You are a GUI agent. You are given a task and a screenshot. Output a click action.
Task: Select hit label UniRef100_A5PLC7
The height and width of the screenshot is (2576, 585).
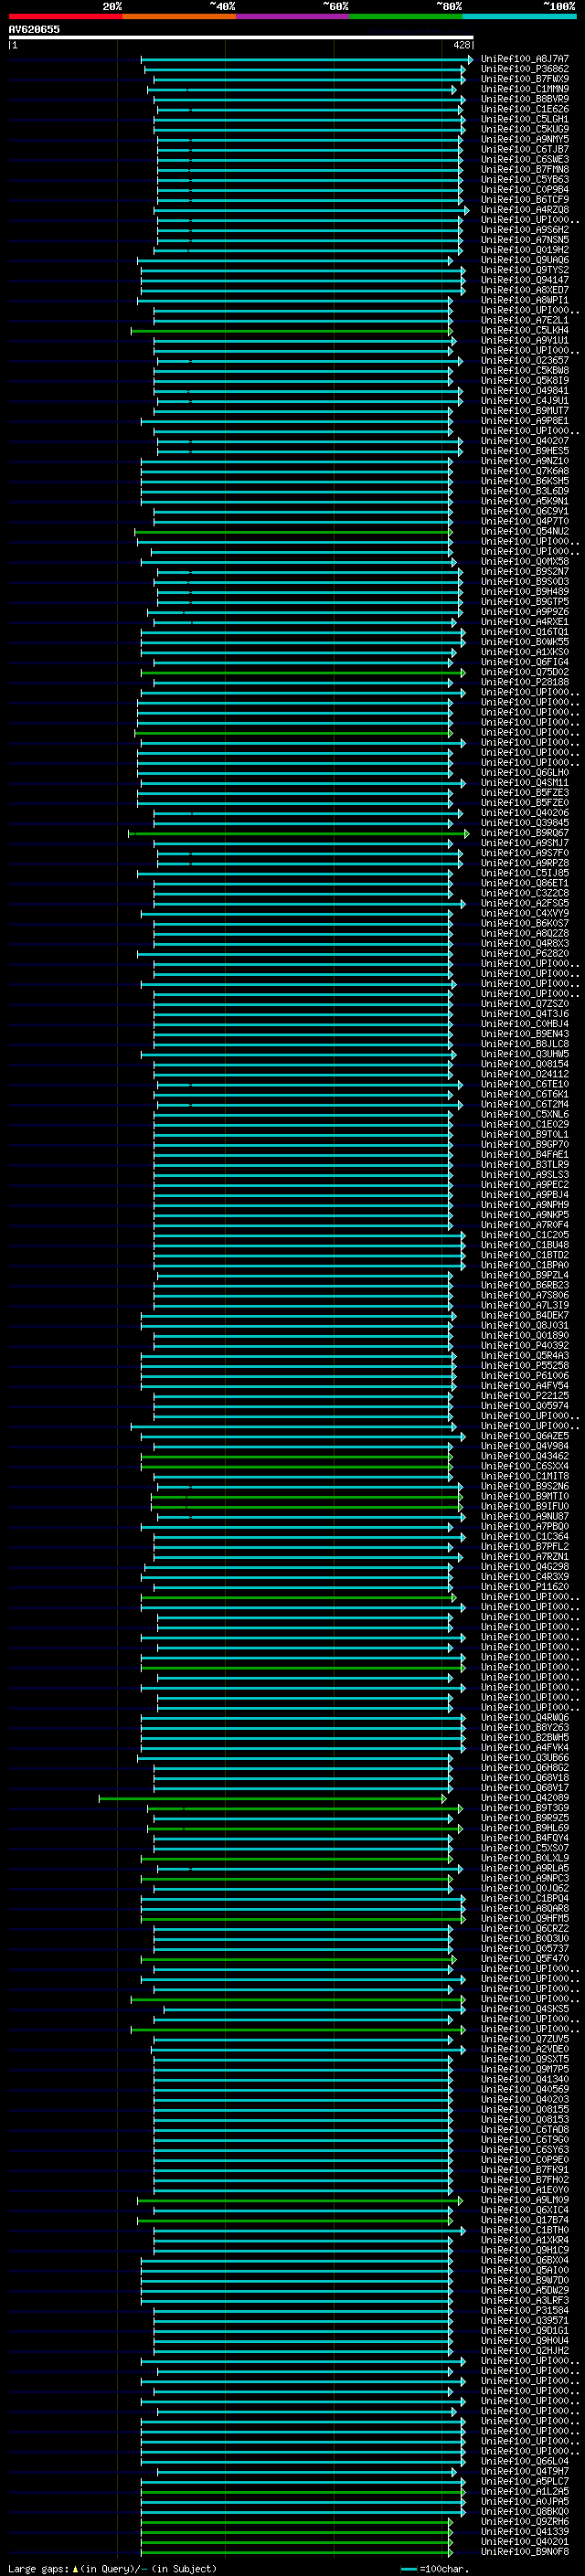coord(525,2483)
